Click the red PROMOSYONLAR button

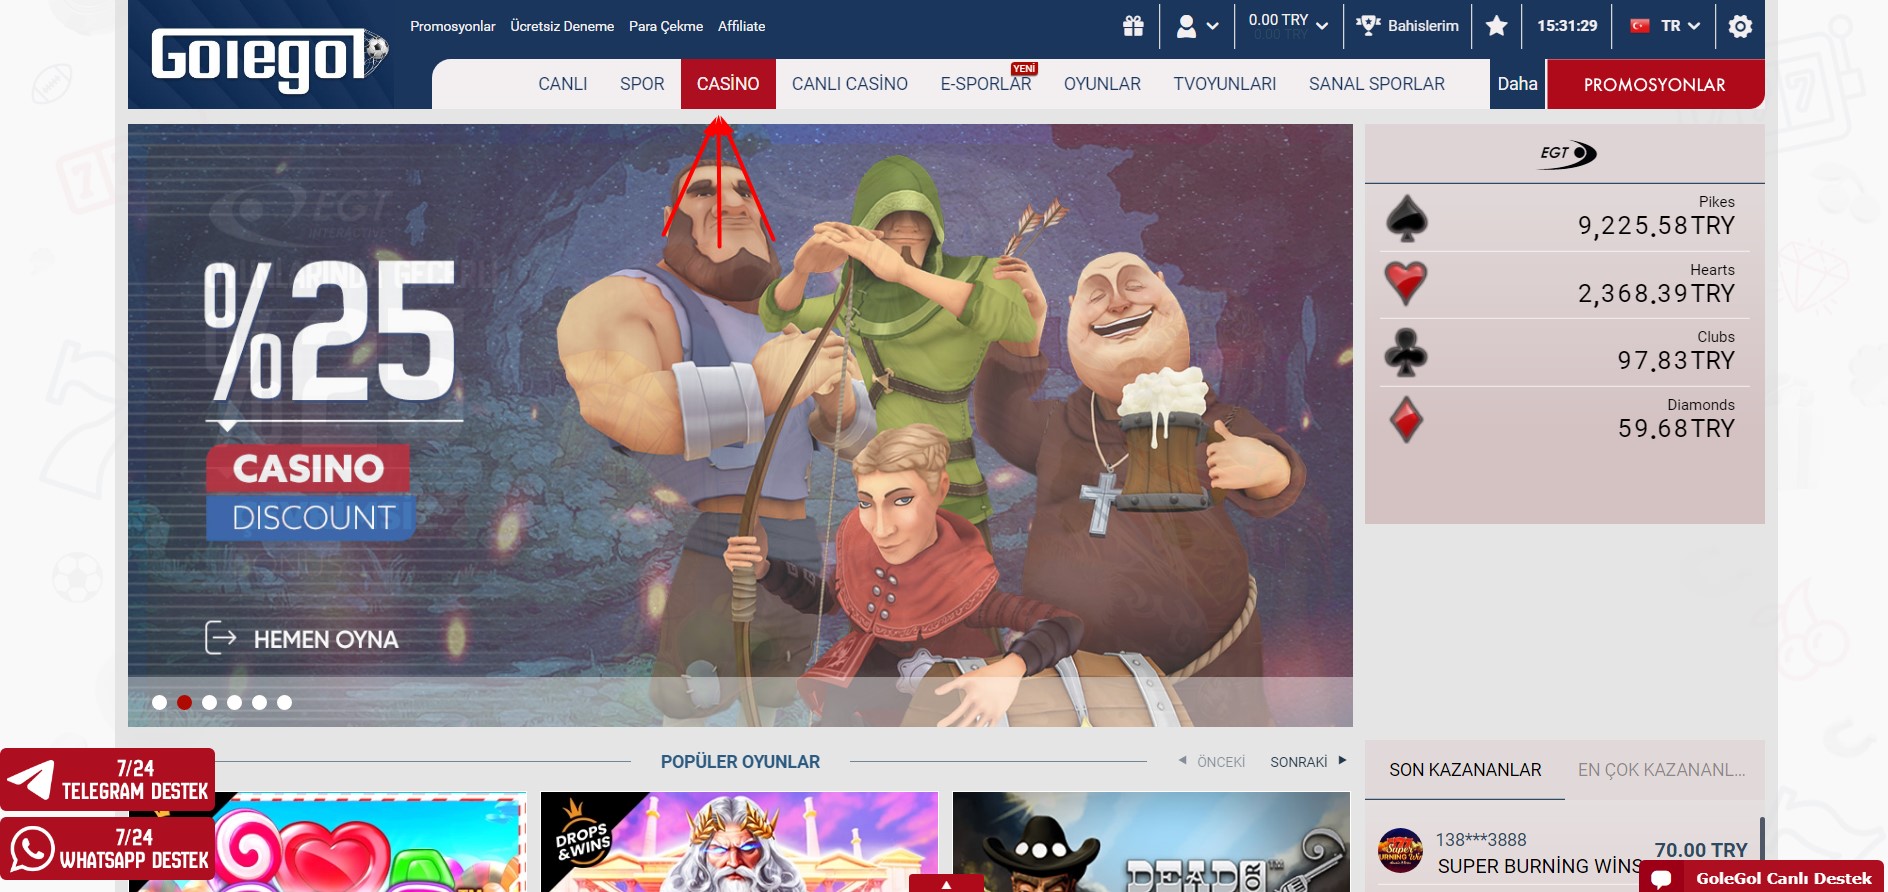tap(1655, 85)
